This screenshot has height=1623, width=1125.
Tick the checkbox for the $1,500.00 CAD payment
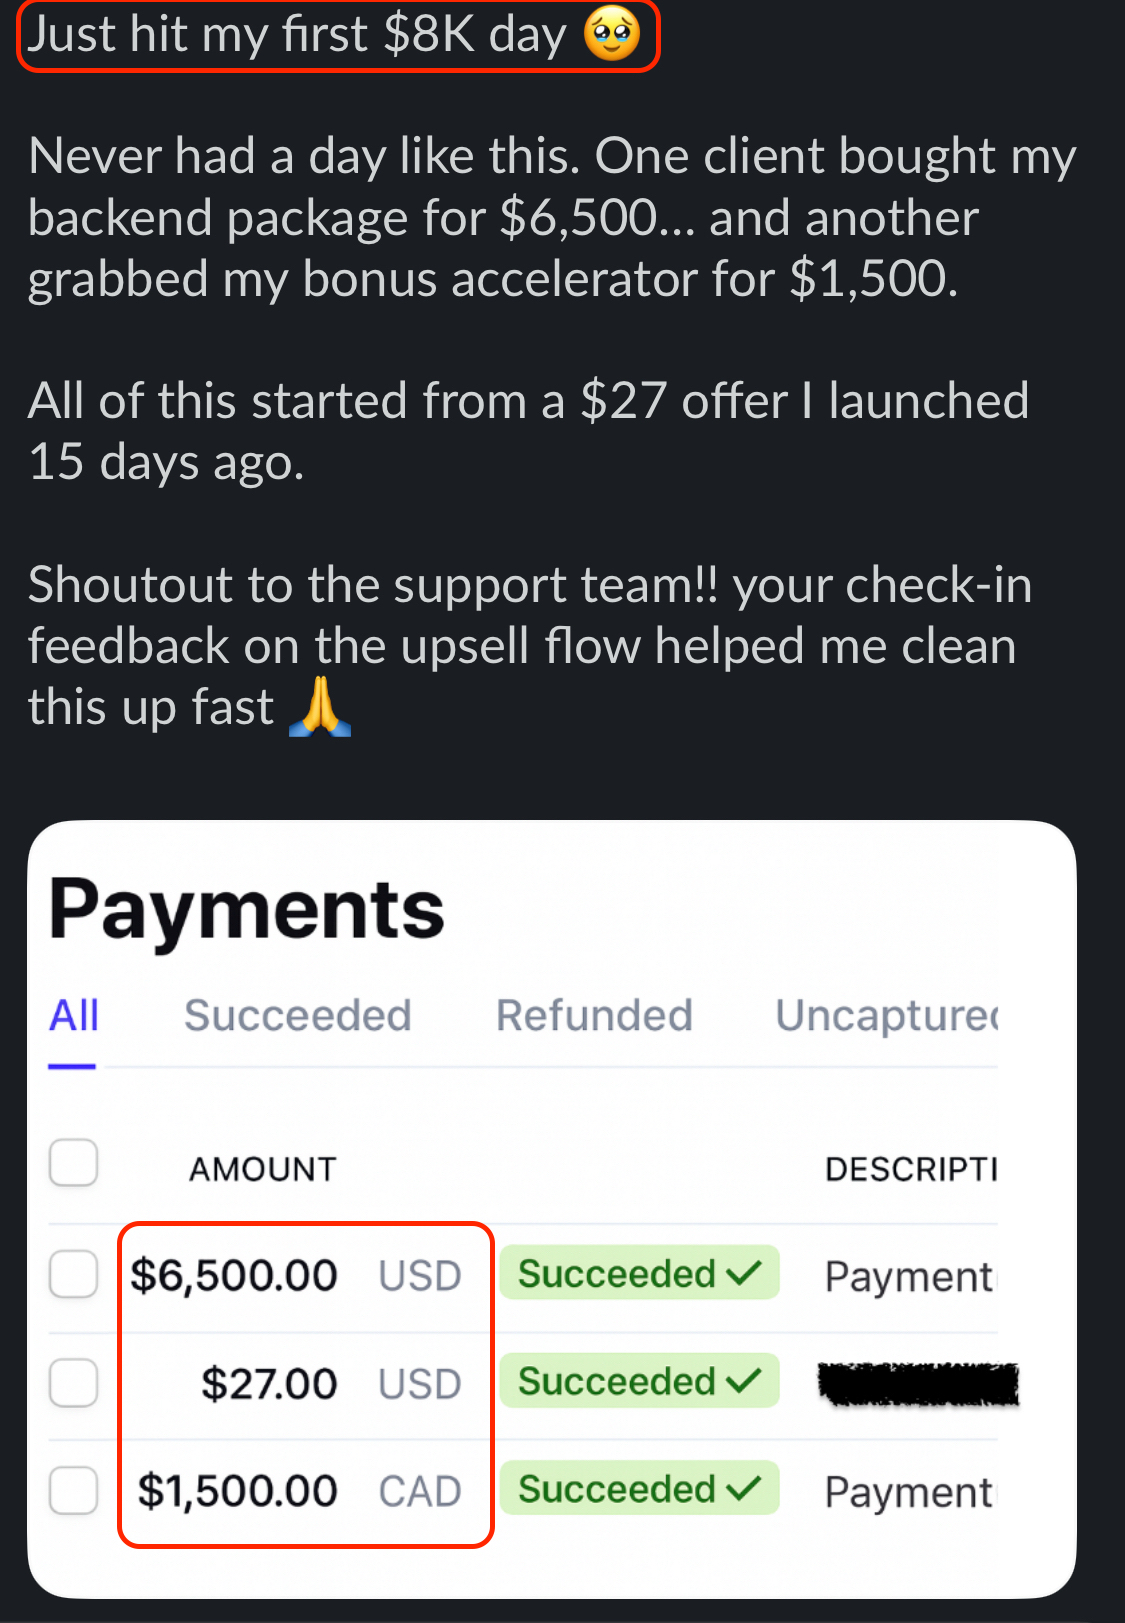[74, 1491]
